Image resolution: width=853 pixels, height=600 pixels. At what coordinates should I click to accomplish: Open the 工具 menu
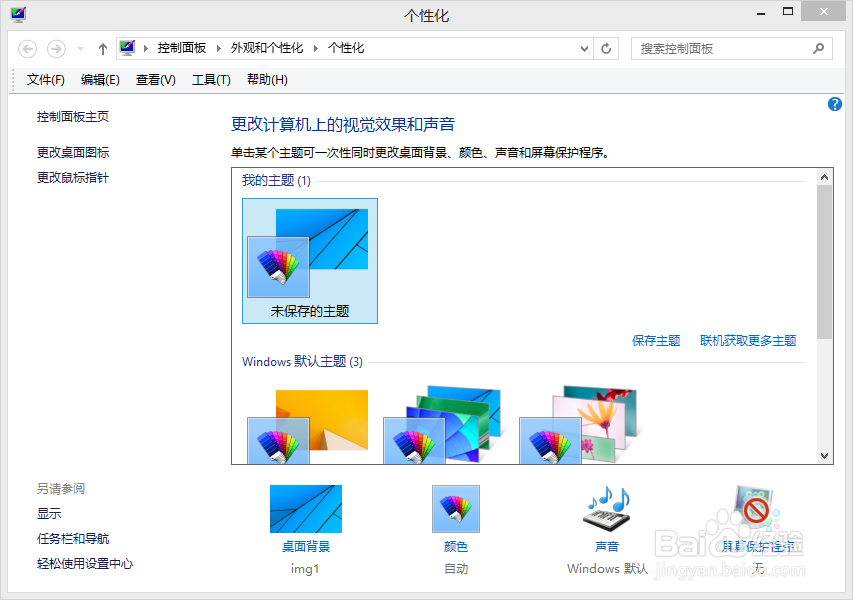click(x=211, y=79)
